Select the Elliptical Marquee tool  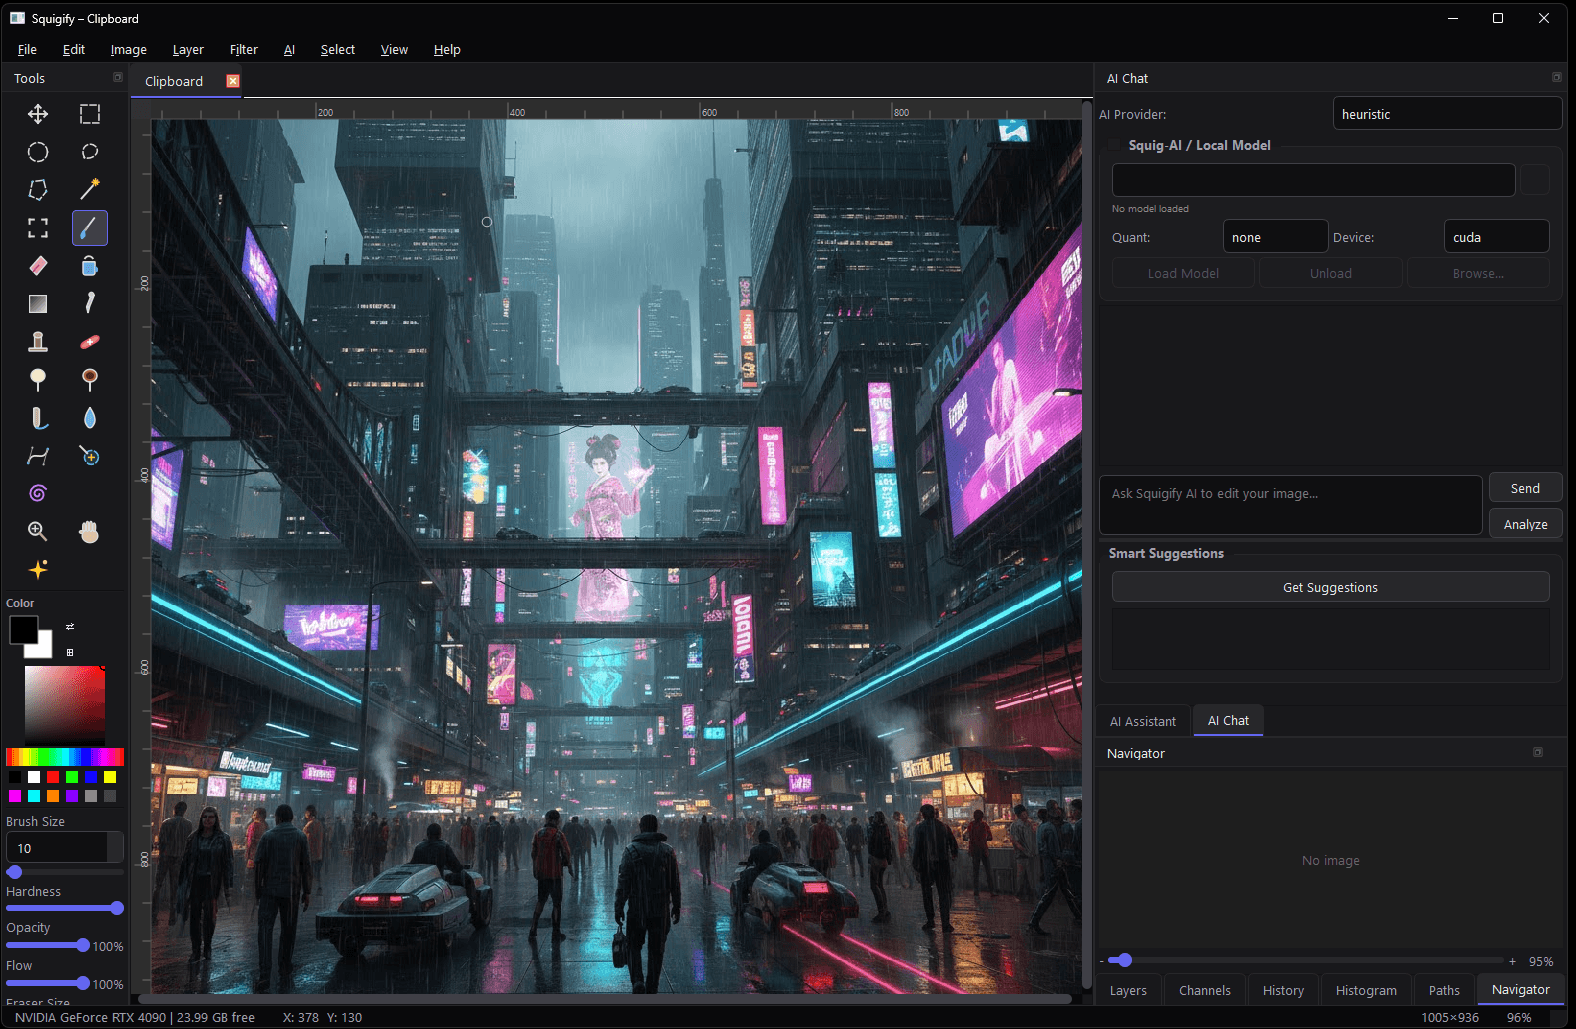coord(38,152)
